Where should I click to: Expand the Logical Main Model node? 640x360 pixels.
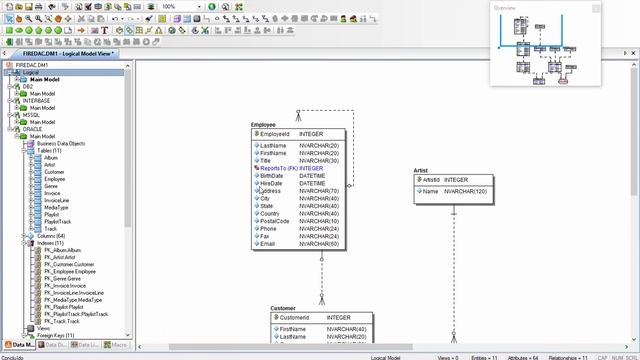17,79
